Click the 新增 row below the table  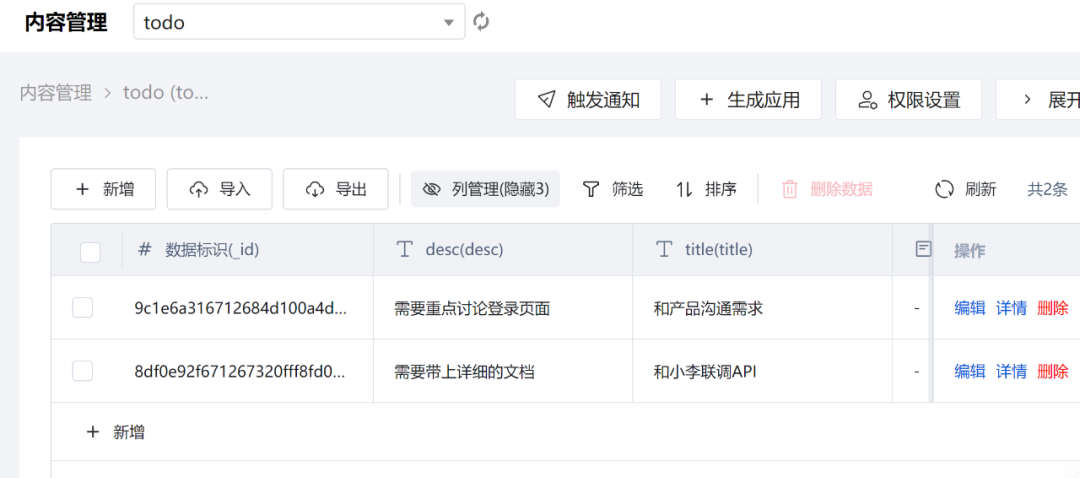click(x=116, y=432)
